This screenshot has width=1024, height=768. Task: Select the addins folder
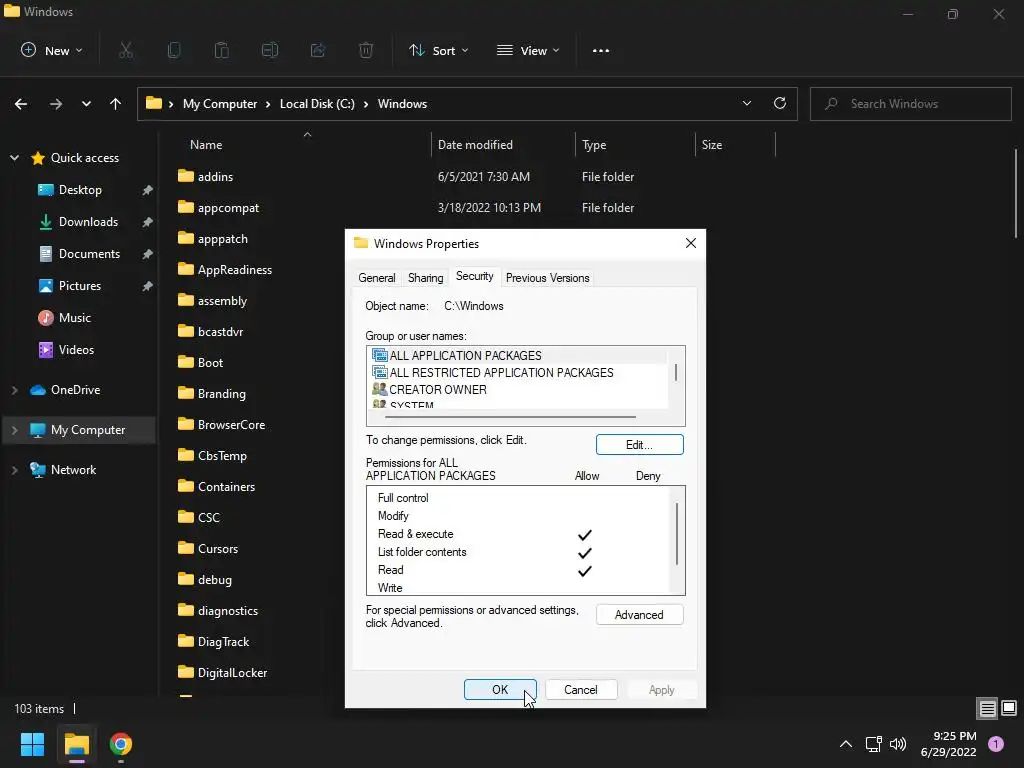click(x=215, y=176)
